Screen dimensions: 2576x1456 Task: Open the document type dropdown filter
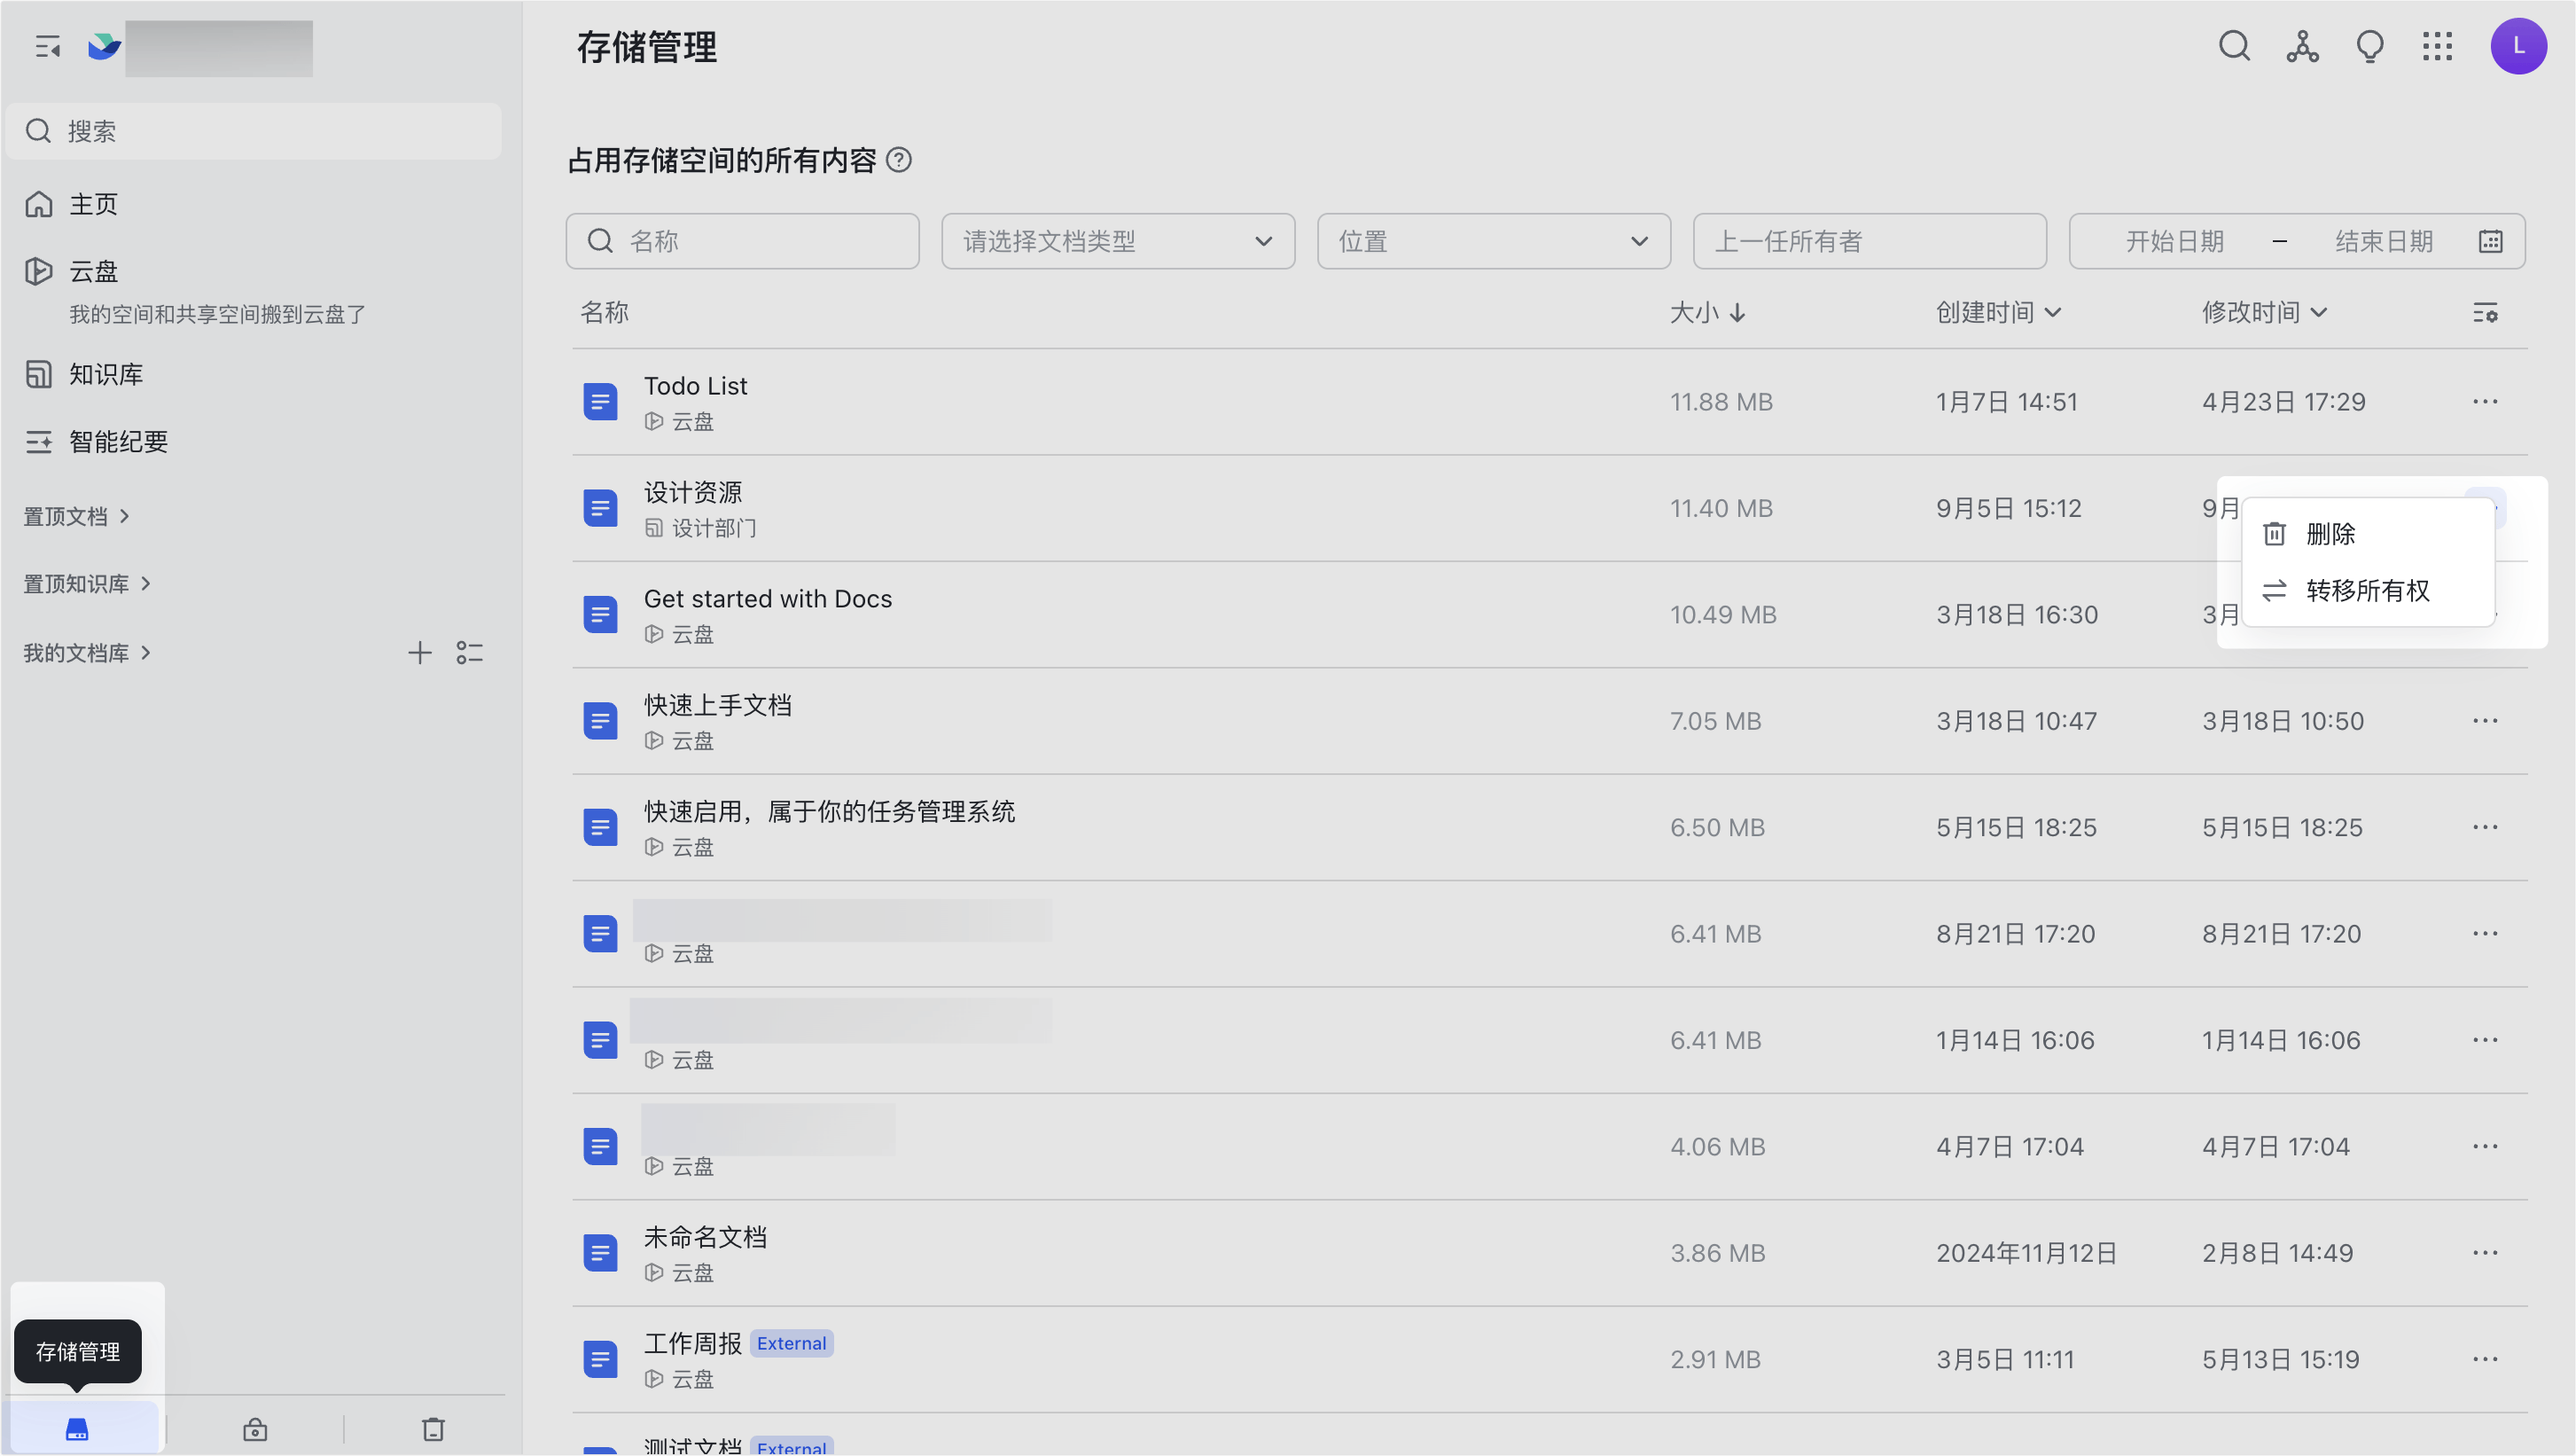[1117, 241]
